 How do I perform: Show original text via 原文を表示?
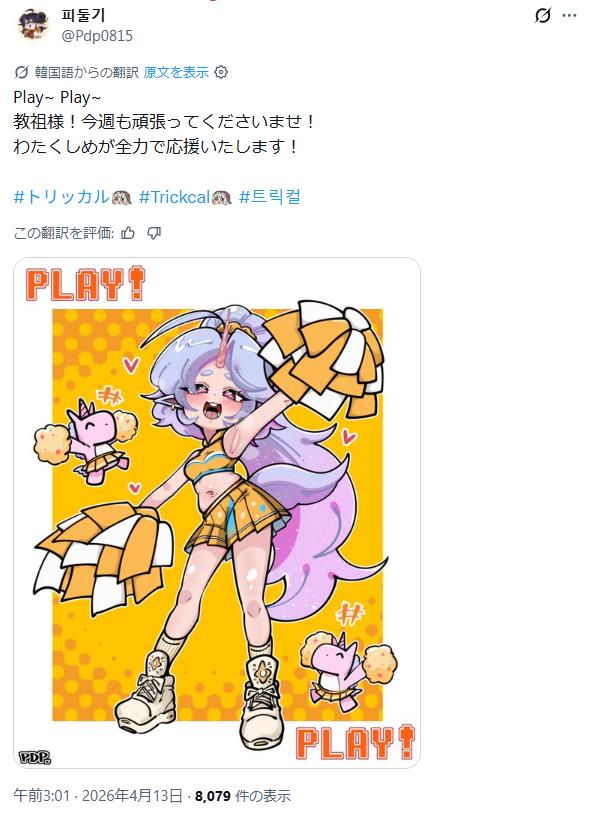tap(176, 72)
